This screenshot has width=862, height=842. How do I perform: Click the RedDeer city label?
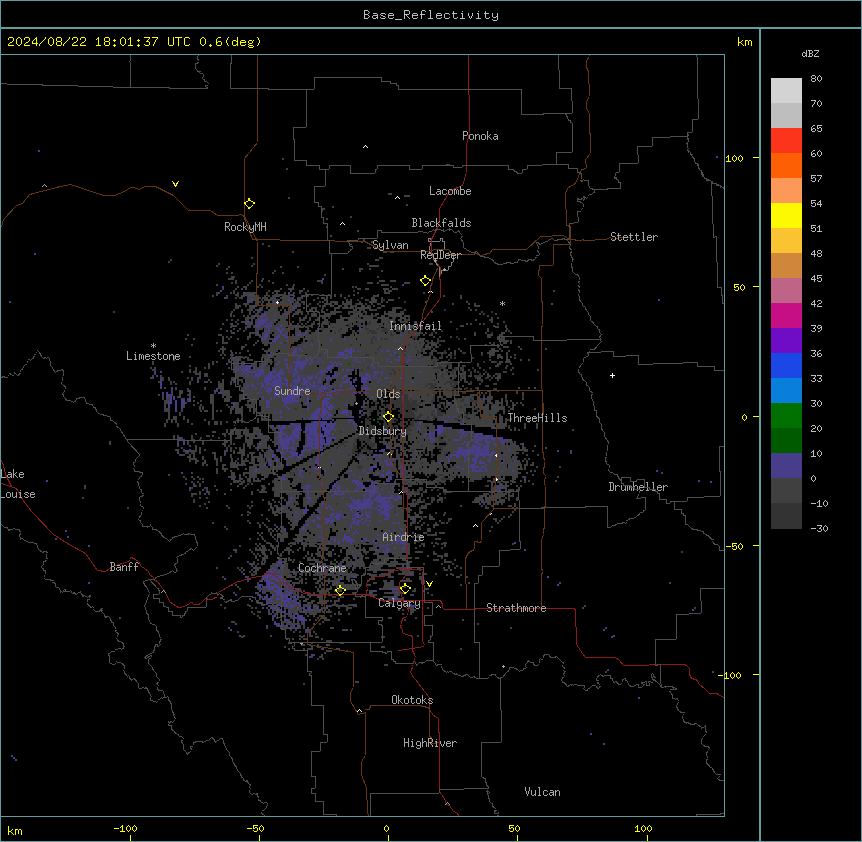point(440,255)
